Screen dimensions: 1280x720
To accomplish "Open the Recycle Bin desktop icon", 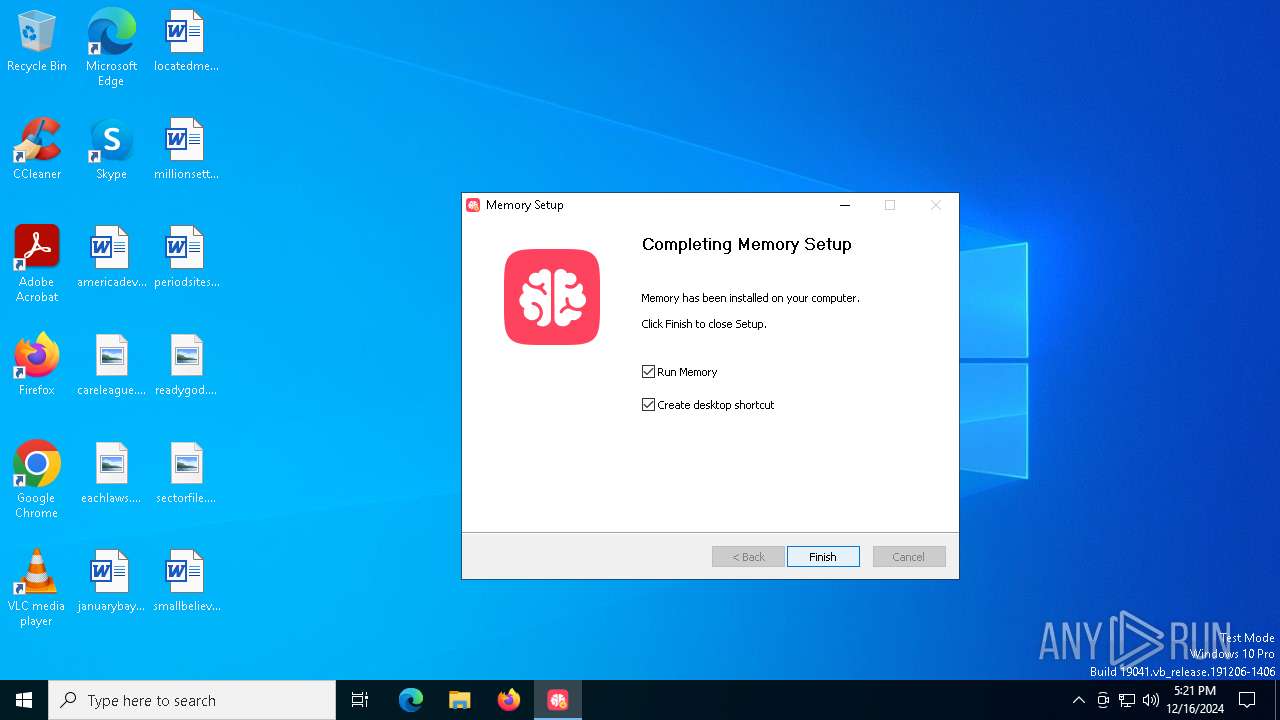I will pos(37,41).
